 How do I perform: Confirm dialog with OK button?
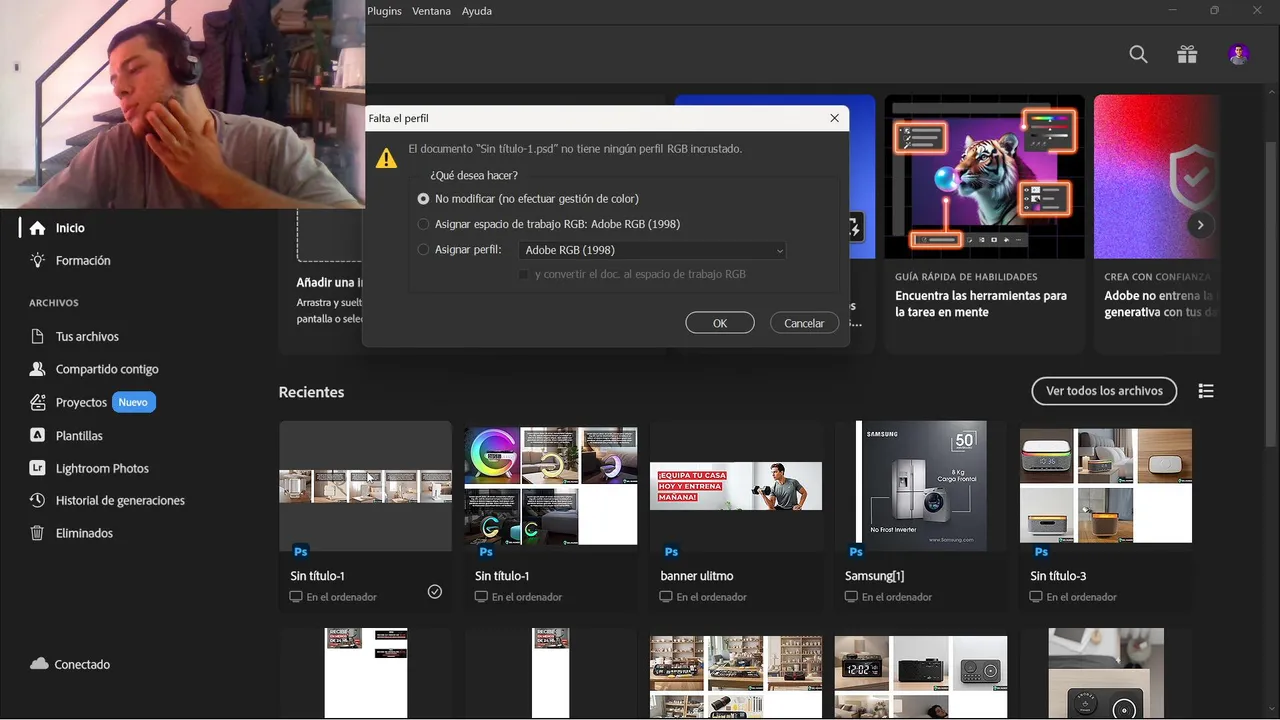[720, 323]
